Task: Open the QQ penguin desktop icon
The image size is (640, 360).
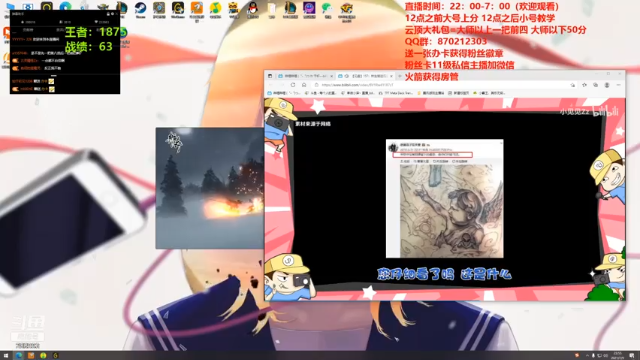Action: point(253,9)
